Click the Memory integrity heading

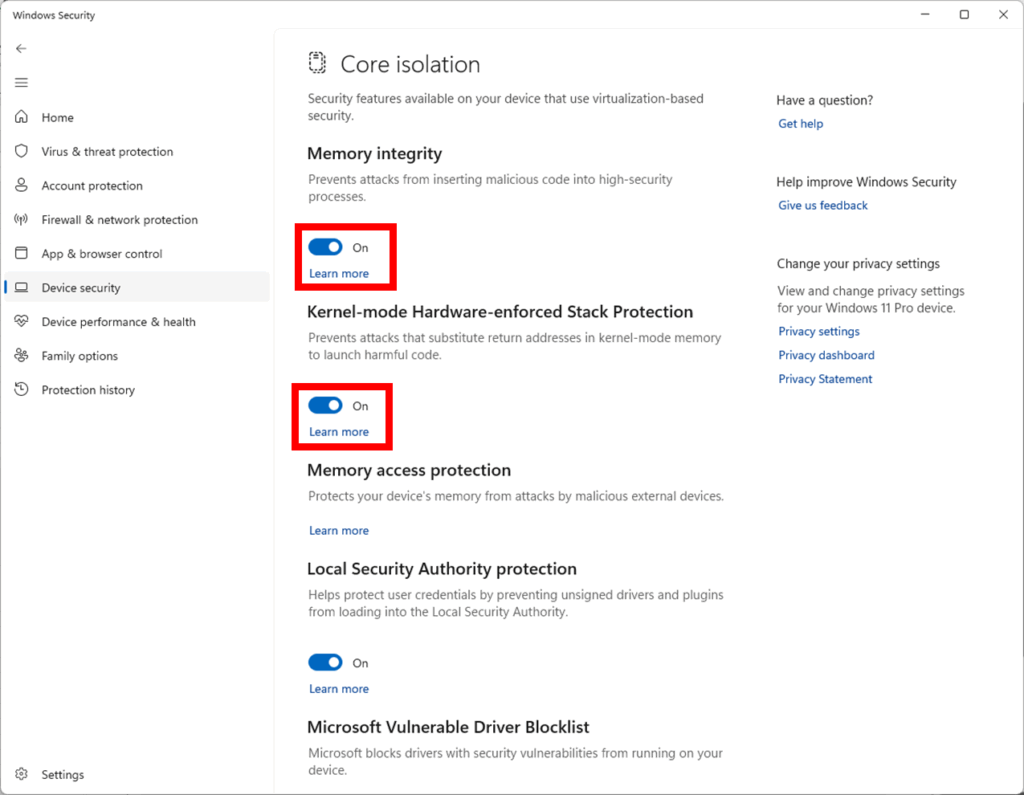[x=374, y=154]
